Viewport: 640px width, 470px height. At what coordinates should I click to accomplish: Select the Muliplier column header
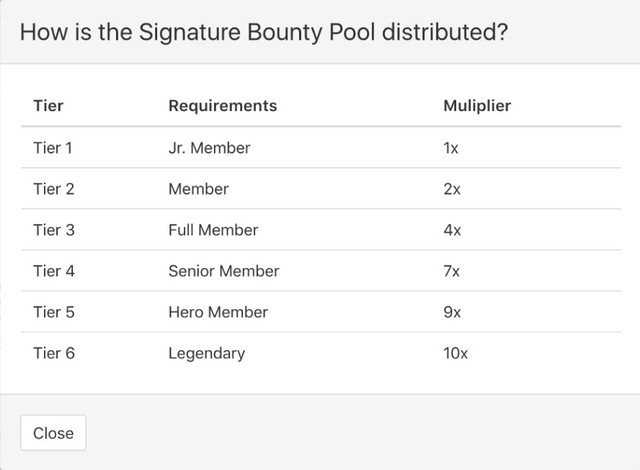477,106
